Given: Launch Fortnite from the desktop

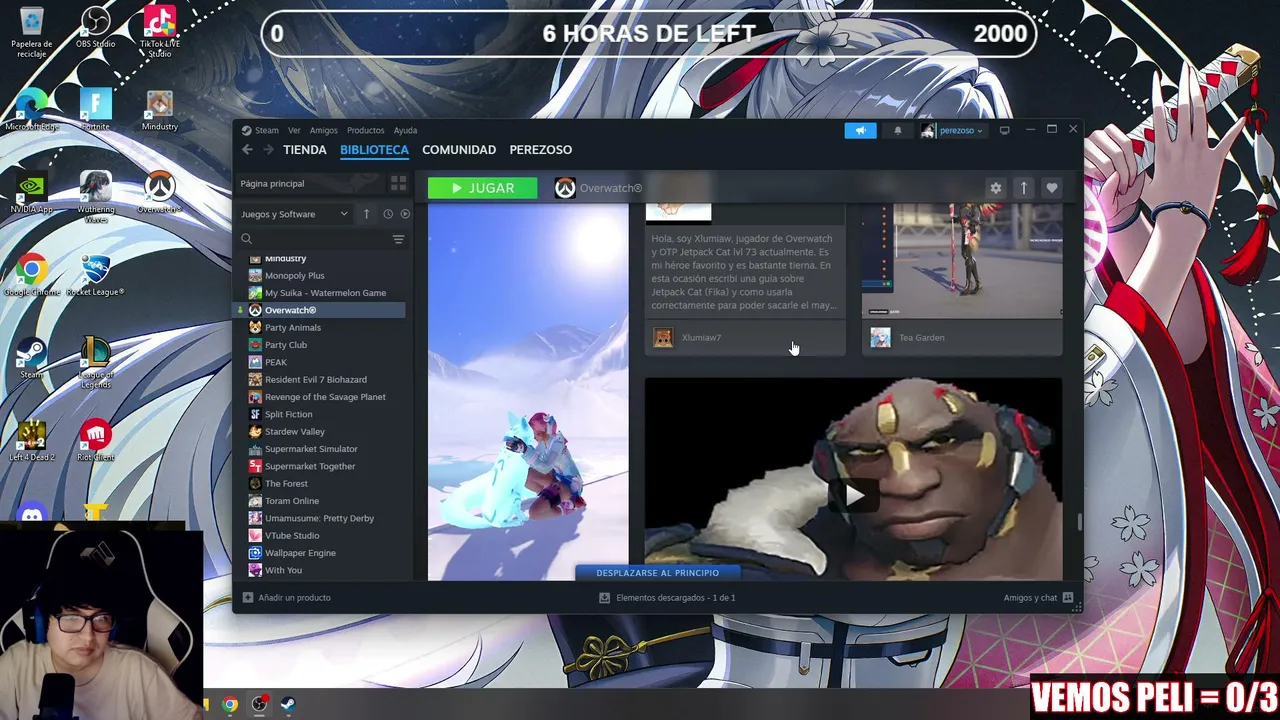Looking at the screenshot, I should [x=95, y=111].
